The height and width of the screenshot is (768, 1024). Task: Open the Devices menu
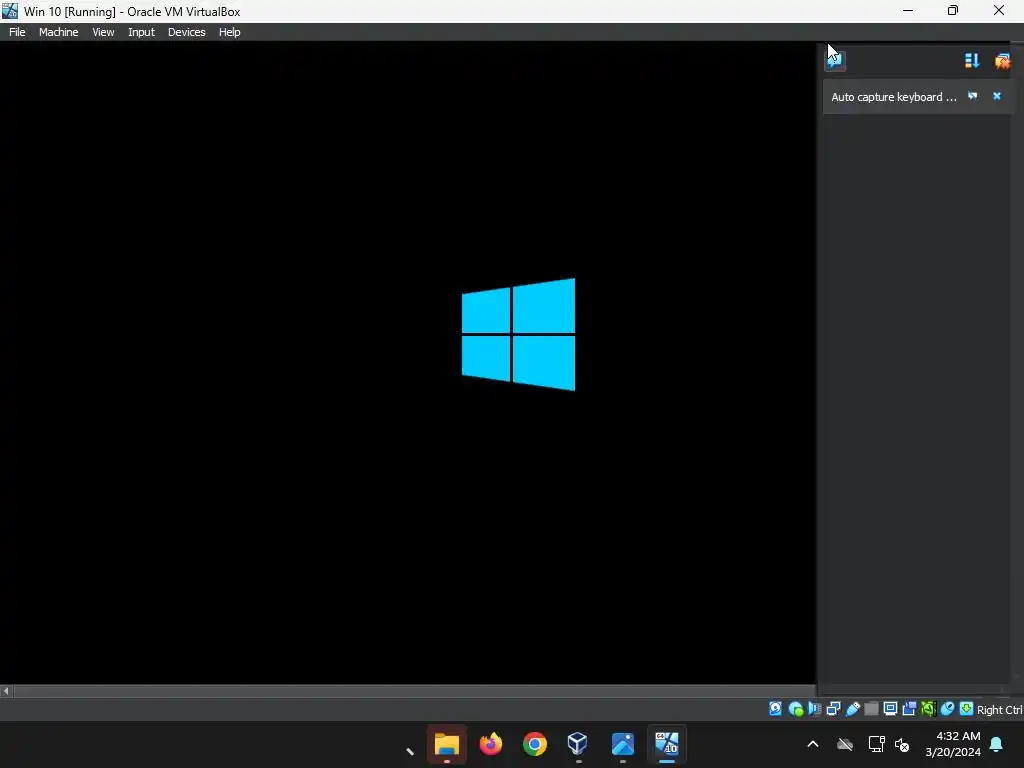point(186,32)
